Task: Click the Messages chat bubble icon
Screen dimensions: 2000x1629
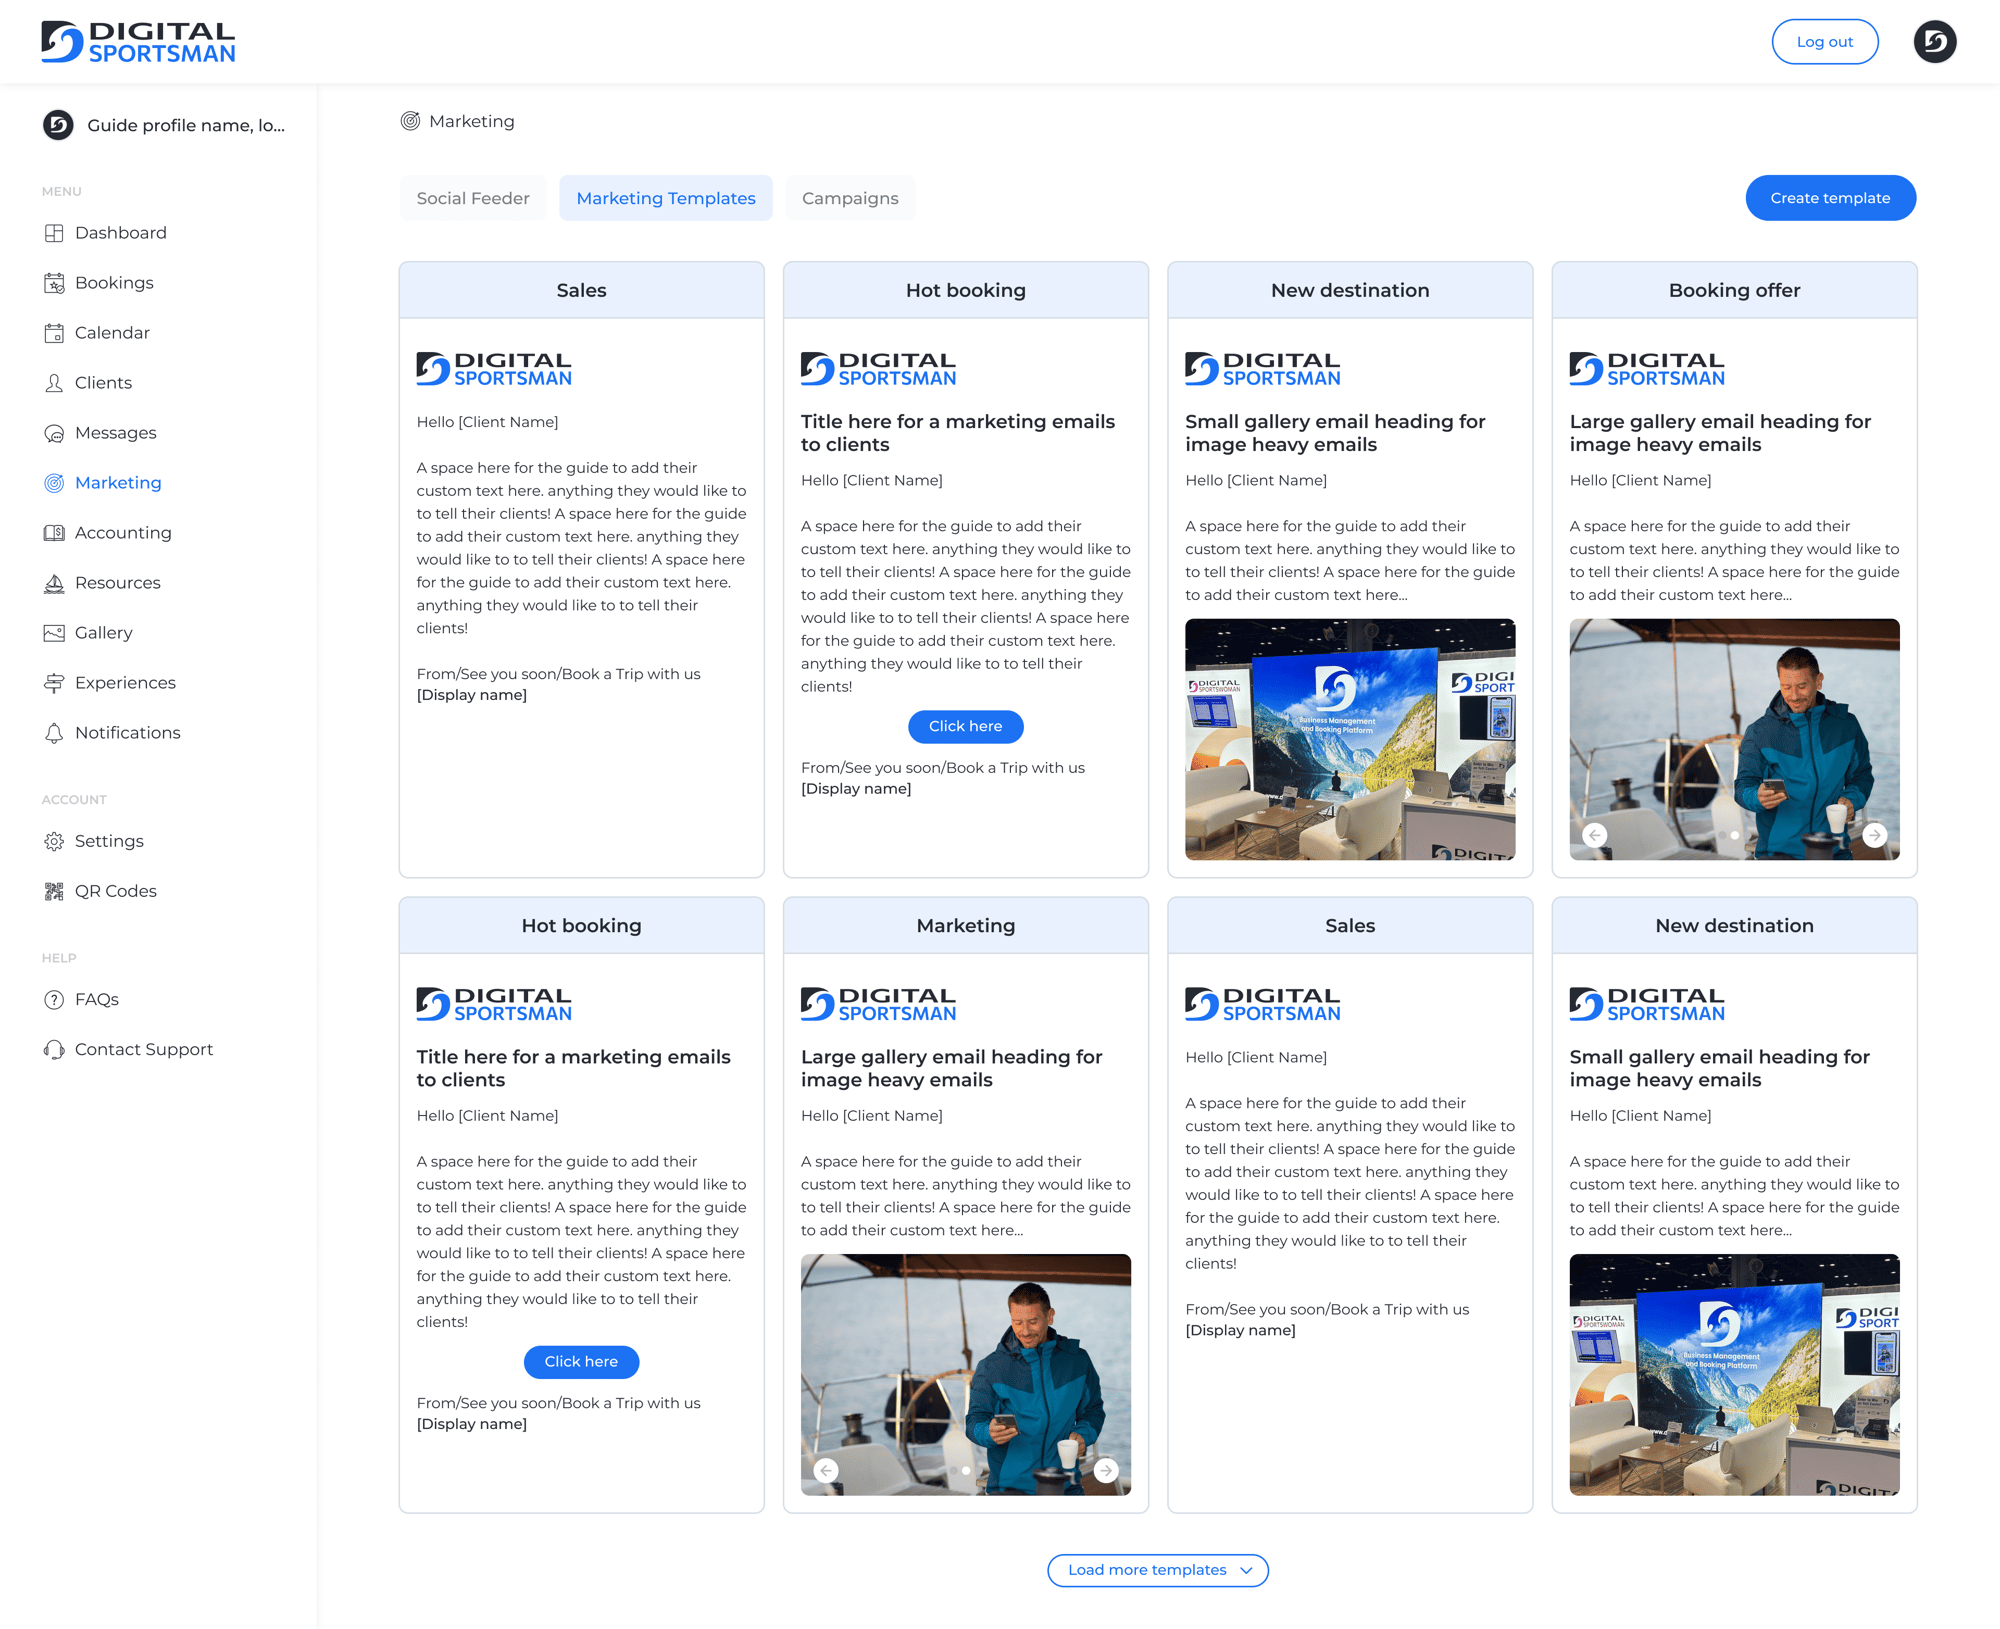Action: click(x=54, y=433)
